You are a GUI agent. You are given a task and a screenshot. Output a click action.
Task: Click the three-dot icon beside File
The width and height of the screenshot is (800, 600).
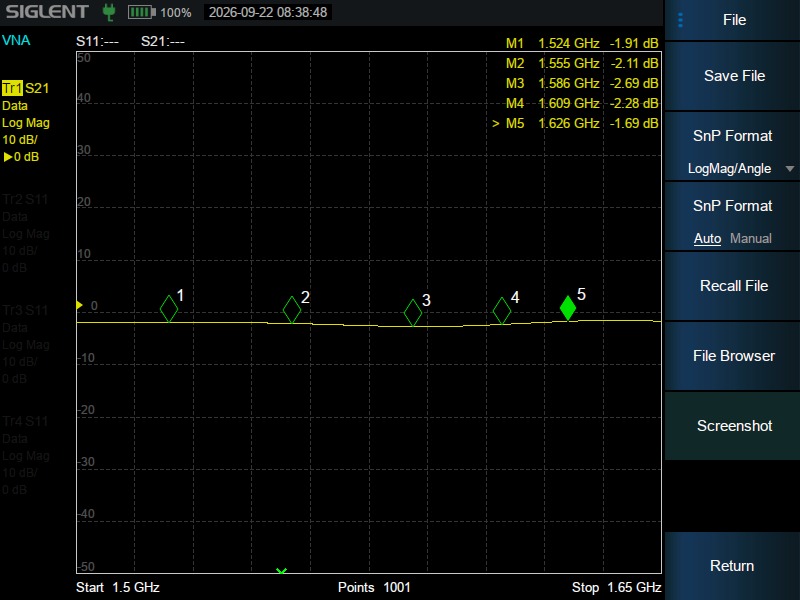click(x=680, y=20)
